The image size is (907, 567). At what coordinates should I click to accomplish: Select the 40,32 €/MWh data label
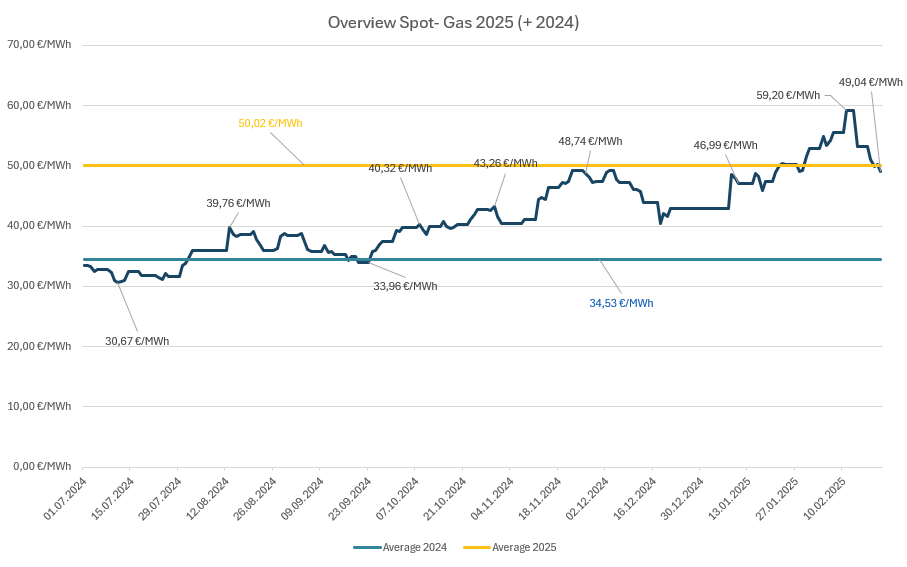(x=400, y=168)
